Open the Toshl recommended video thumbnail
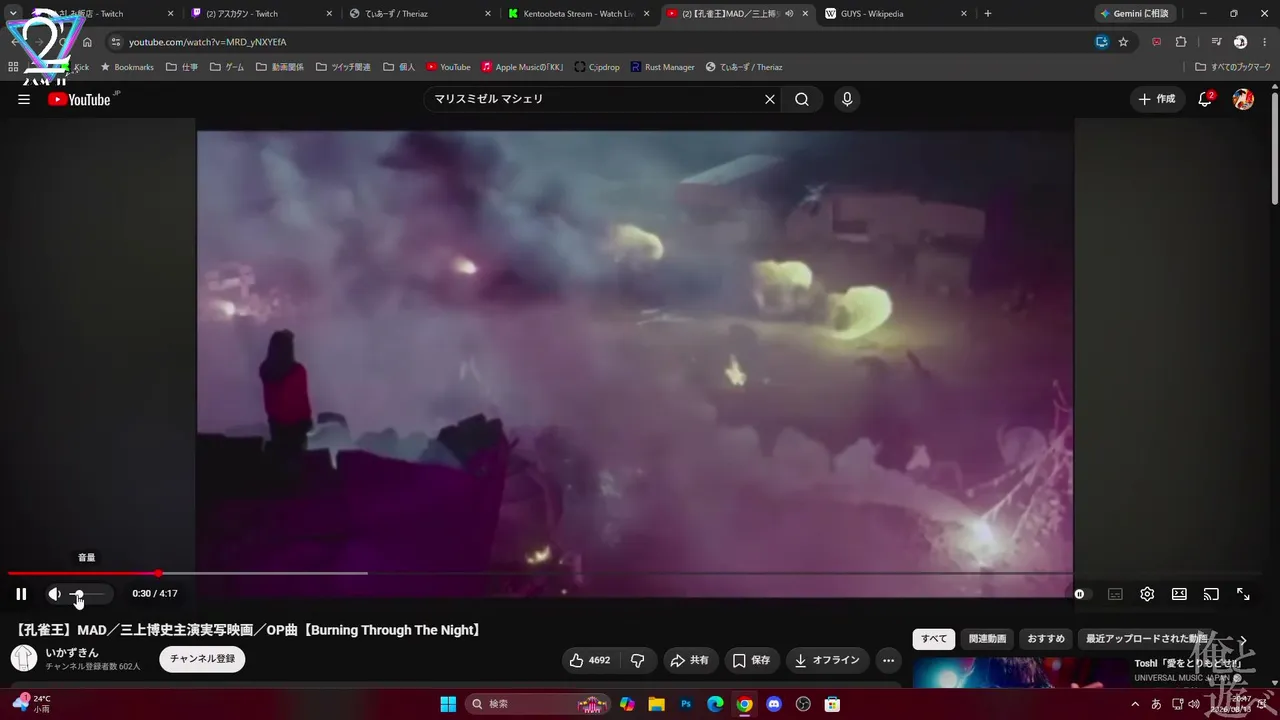Viewport: 1280px width, 720px height. pyautogui.click(x=1019, y=672)
